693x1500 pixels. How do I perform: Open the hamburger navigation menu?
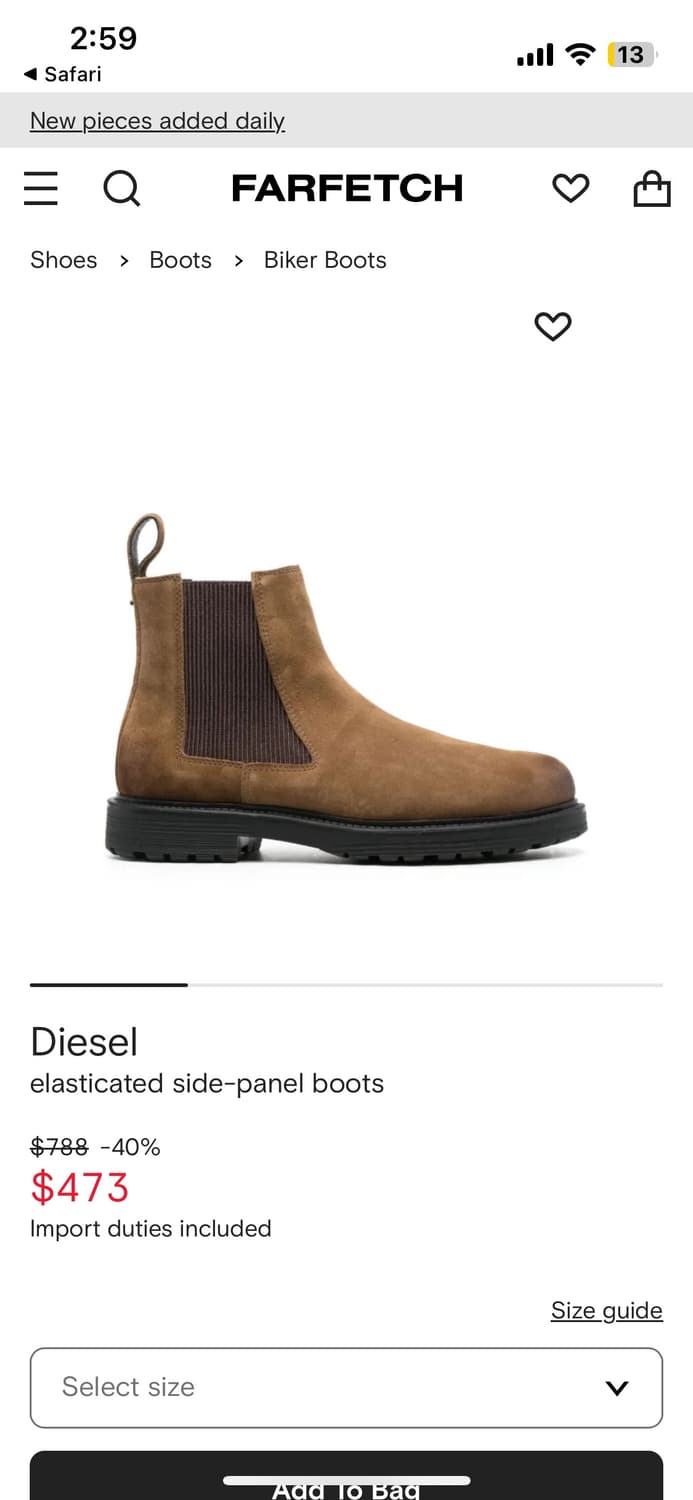[41, 188]
